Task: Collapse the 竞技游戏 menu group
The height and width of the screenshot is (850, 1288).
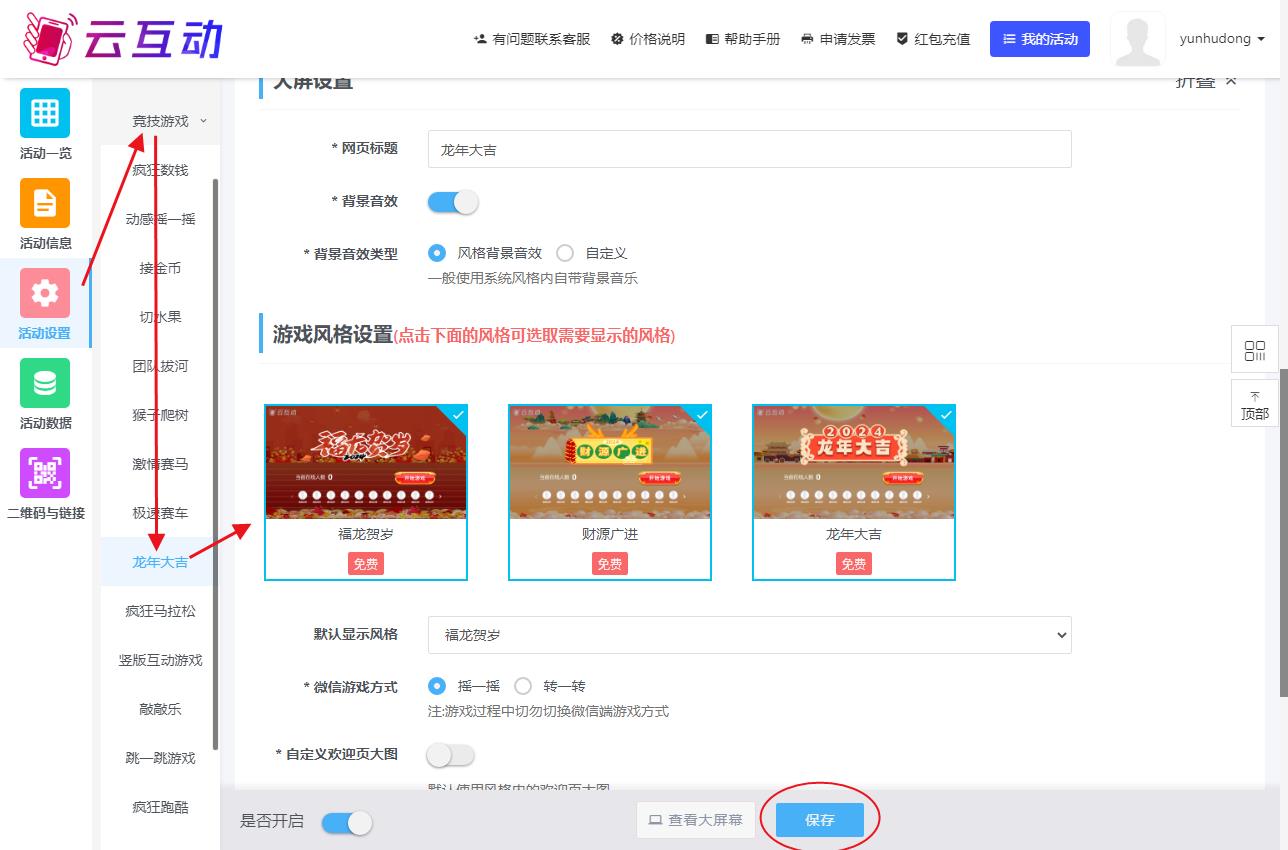Action: [x=160, y=121]
